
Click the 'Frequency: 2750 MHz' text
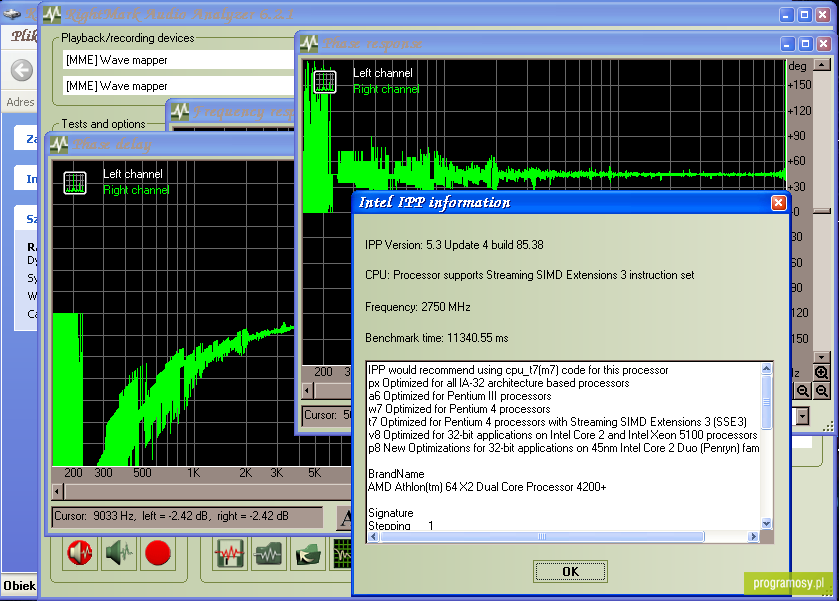click(x=417, y=307)
